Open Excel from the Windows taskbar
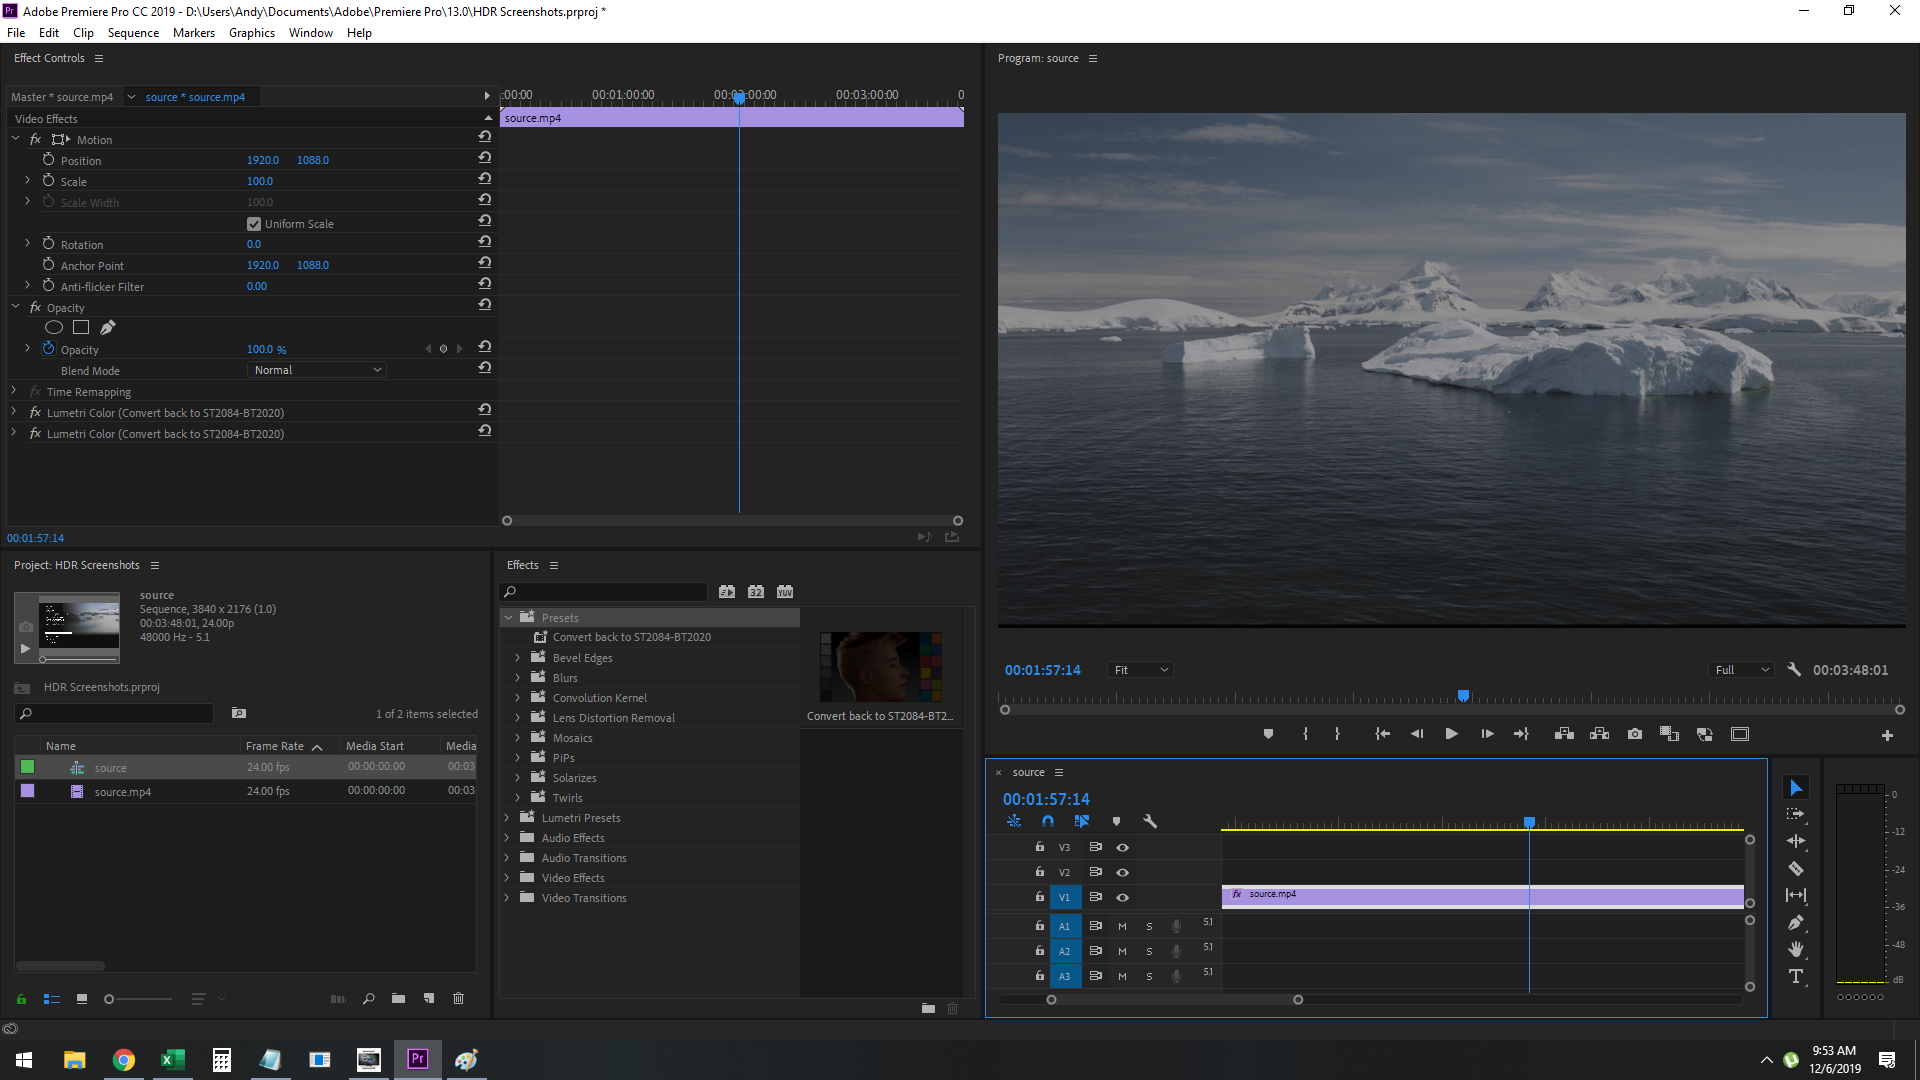Screen dimensions: 1920x1080 pos(172,1059)
